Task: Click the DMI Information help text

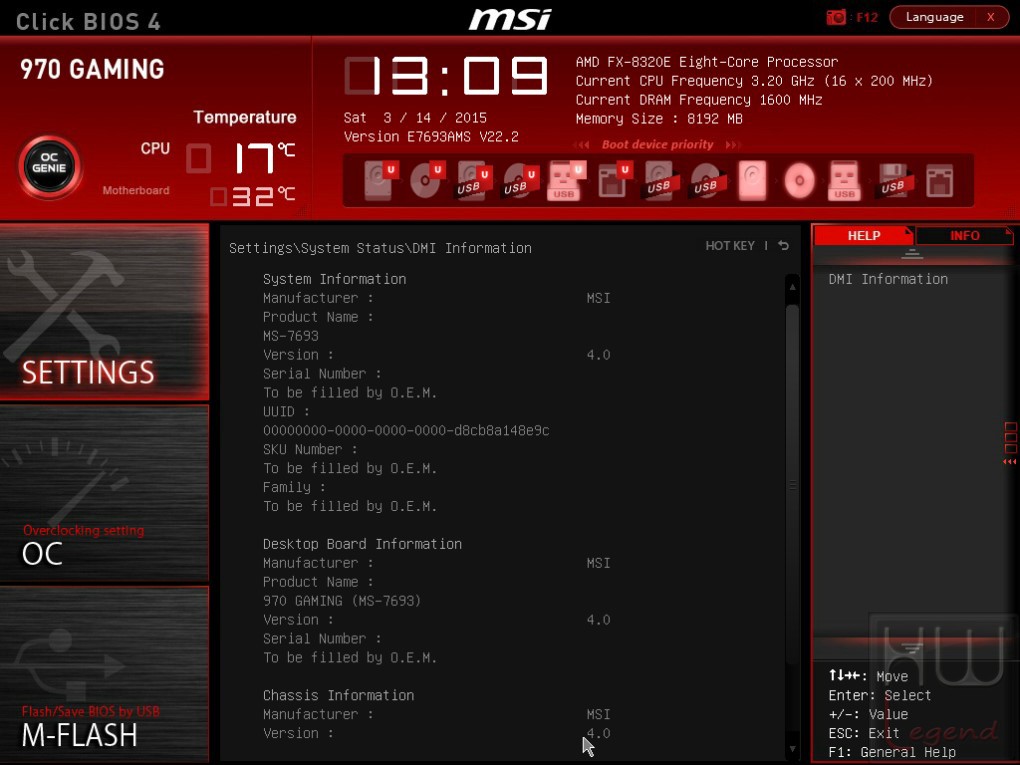Action: pos(888,279)
